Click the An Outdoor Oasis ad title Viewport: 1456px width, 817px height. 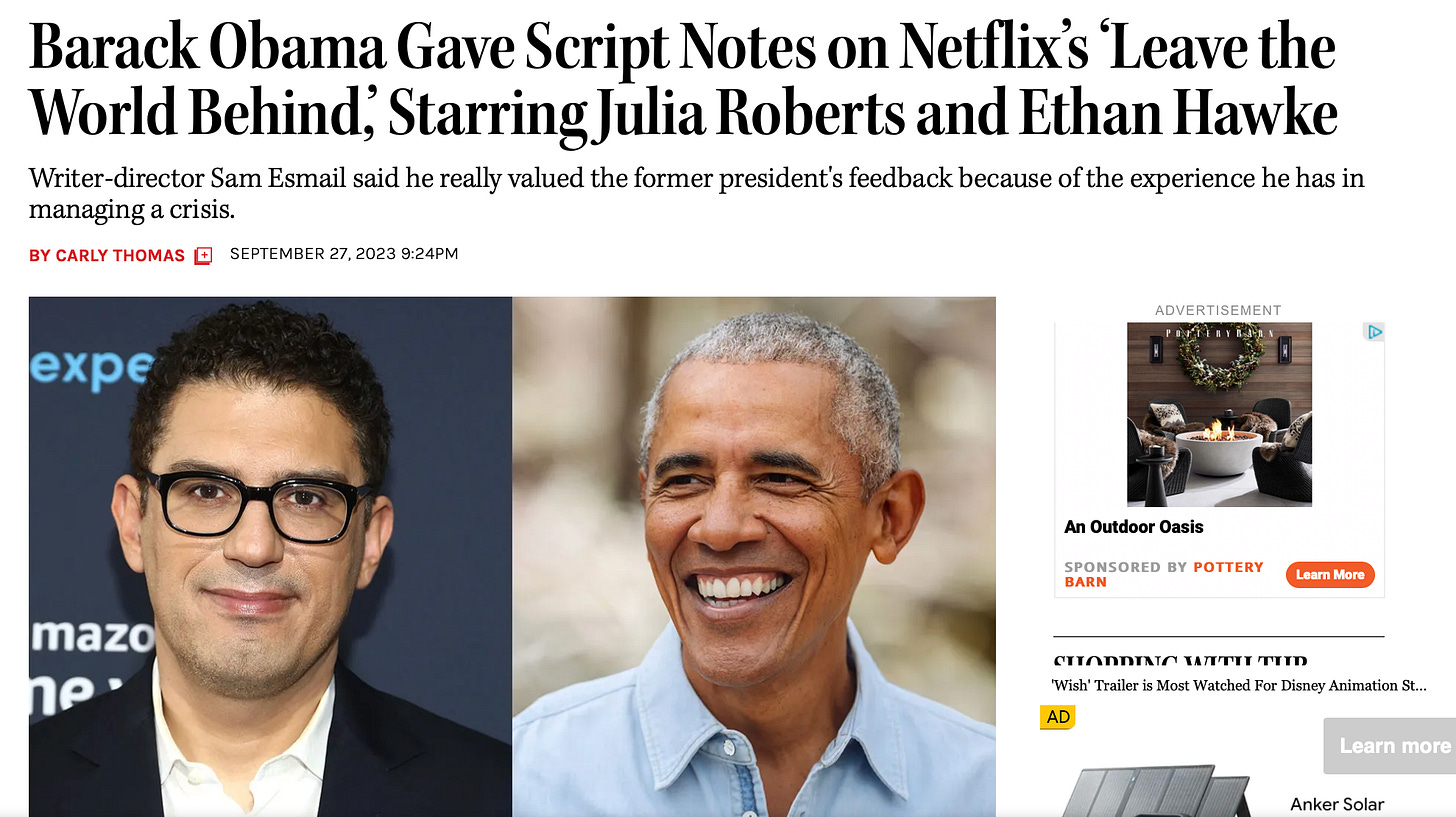(1134, 526)
